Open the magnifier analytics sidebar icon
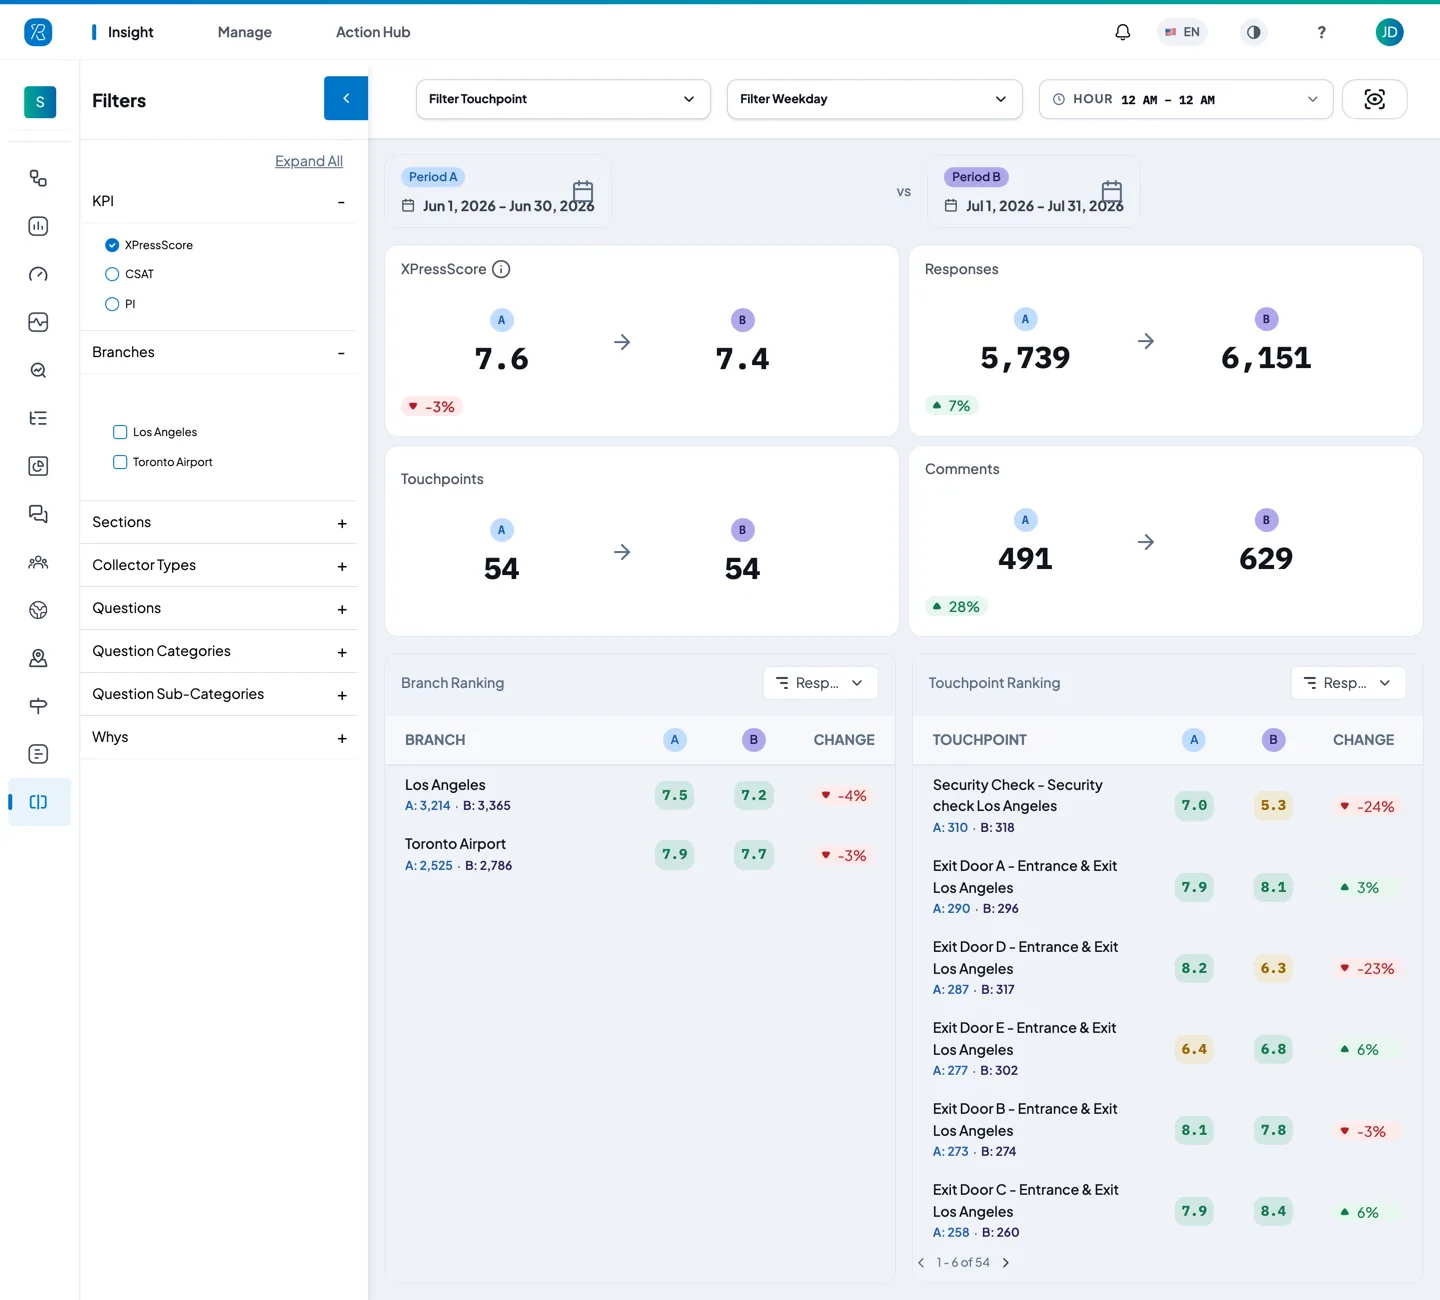Viewport: 1440px width, 1300px height. tap(38, 370)
